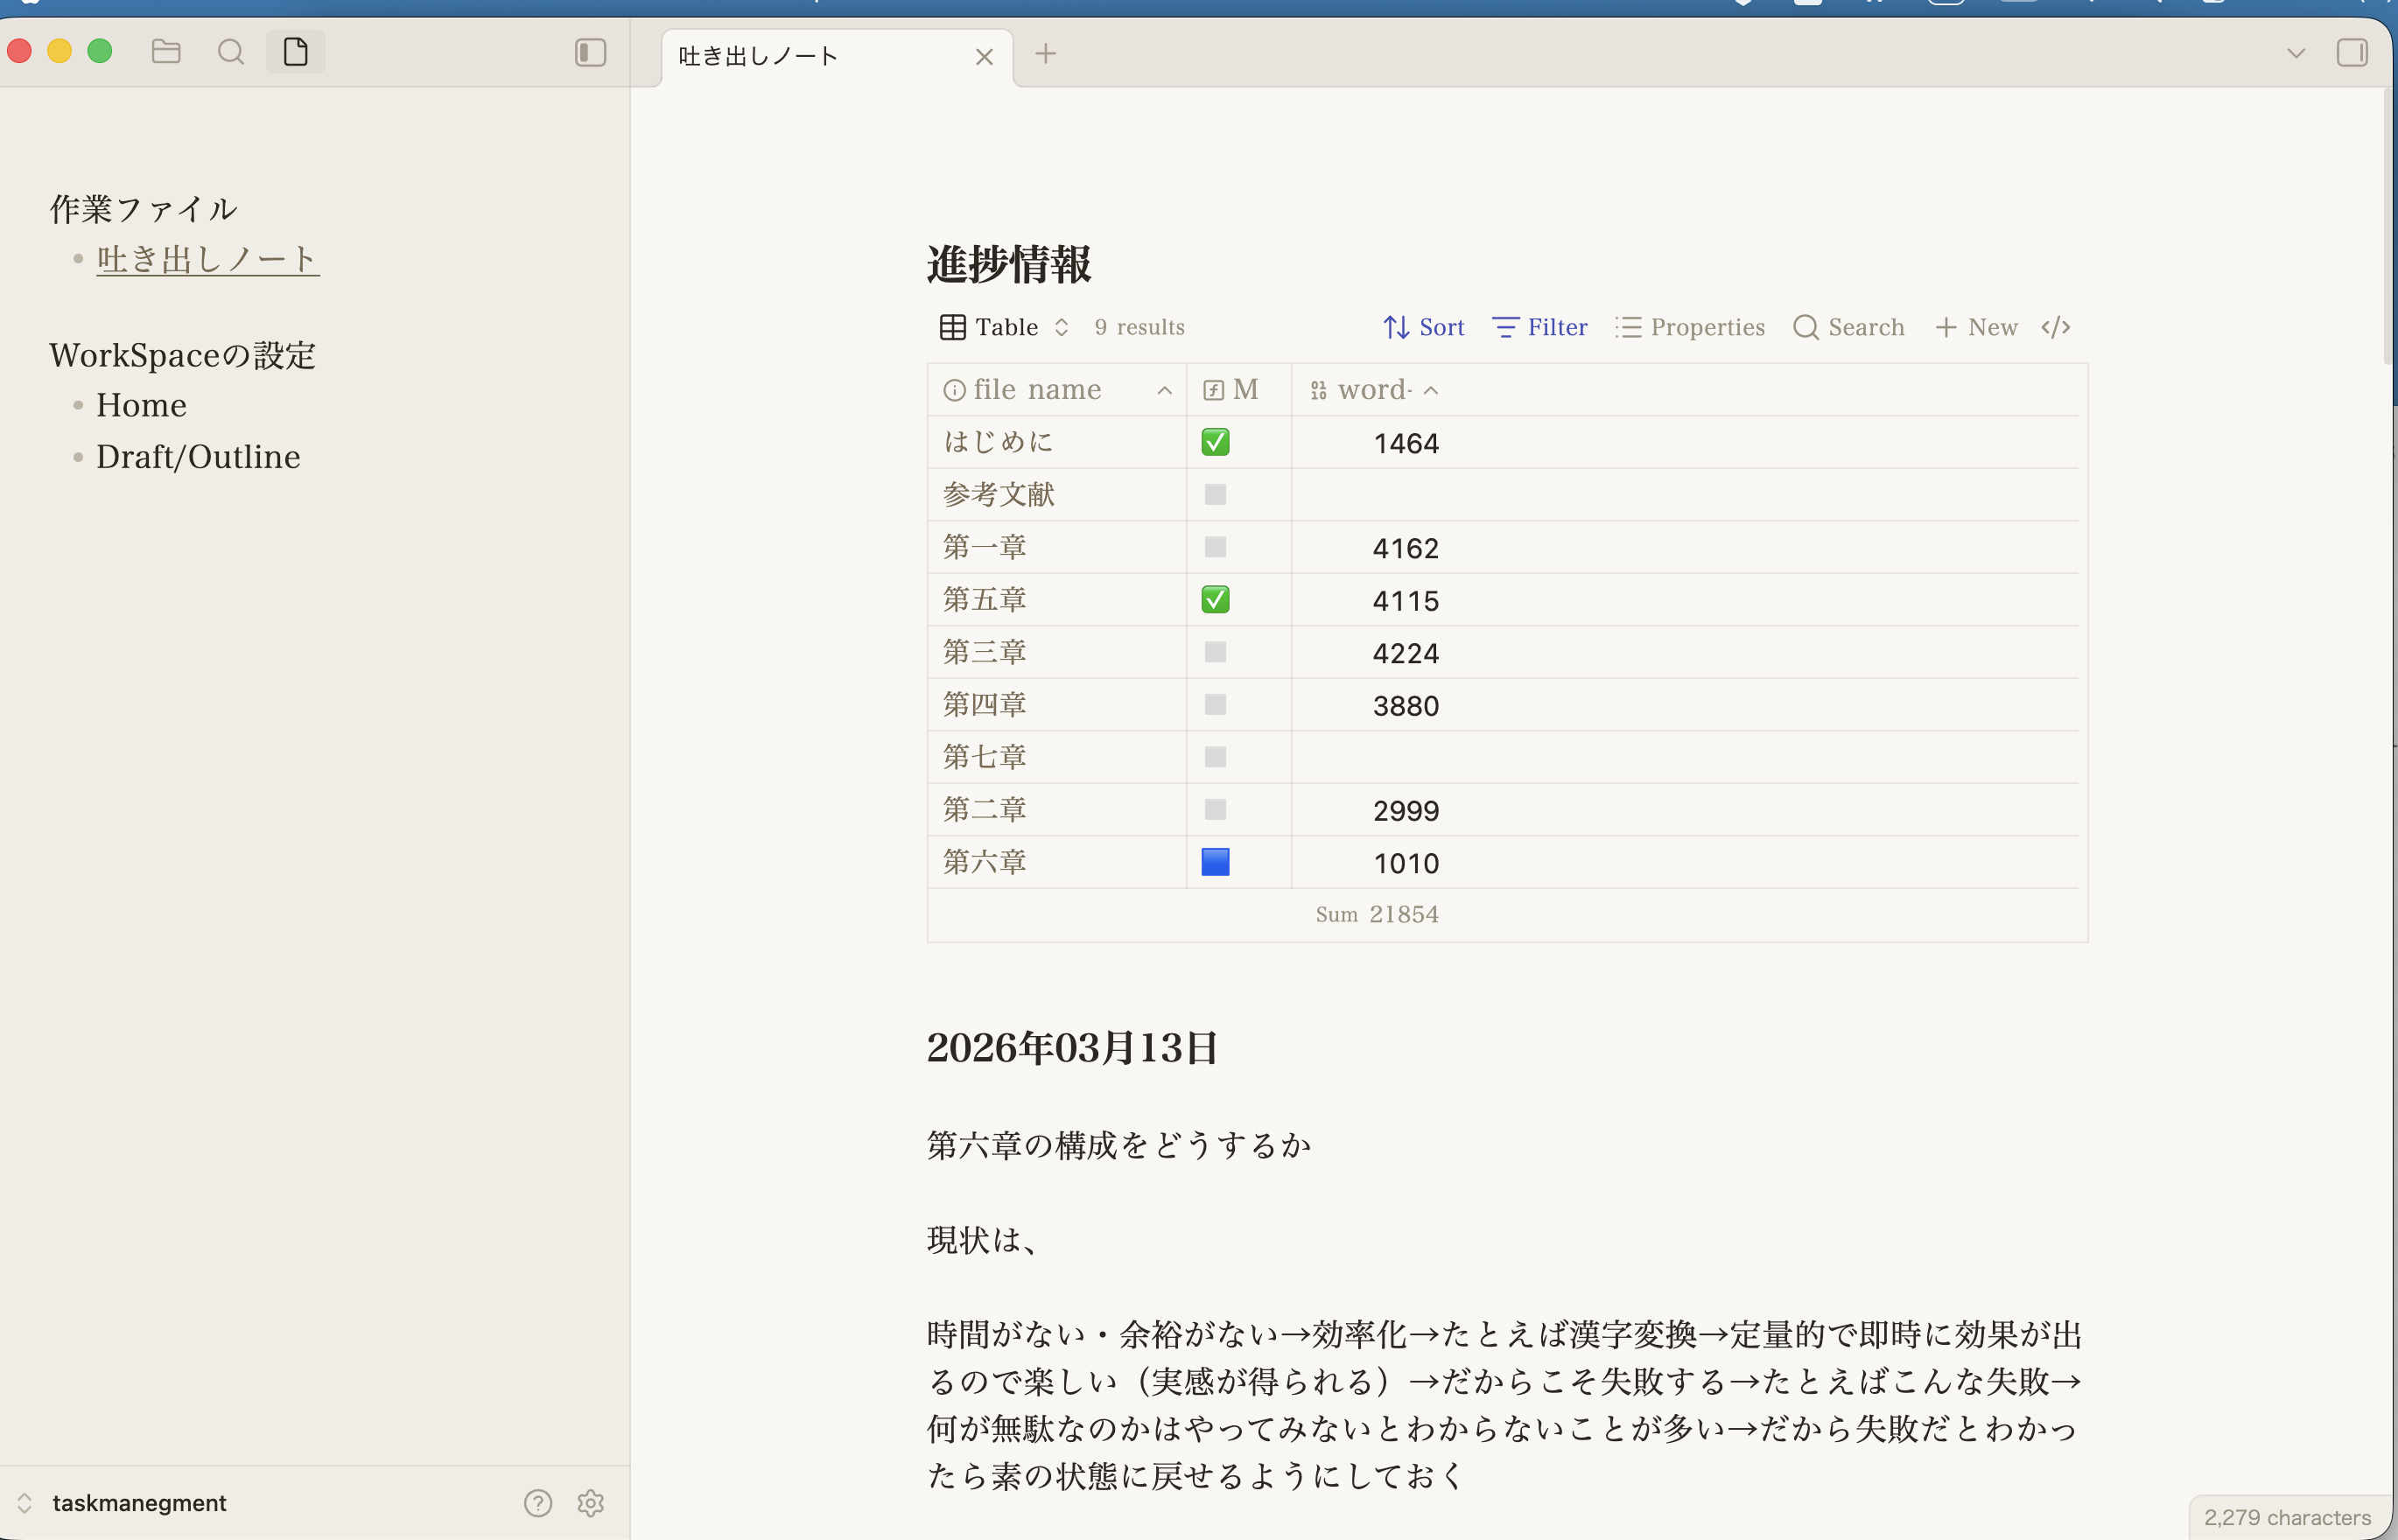2398x1540 pixels.
Task: Click the M column header
Action: (x=1239, y=390)
